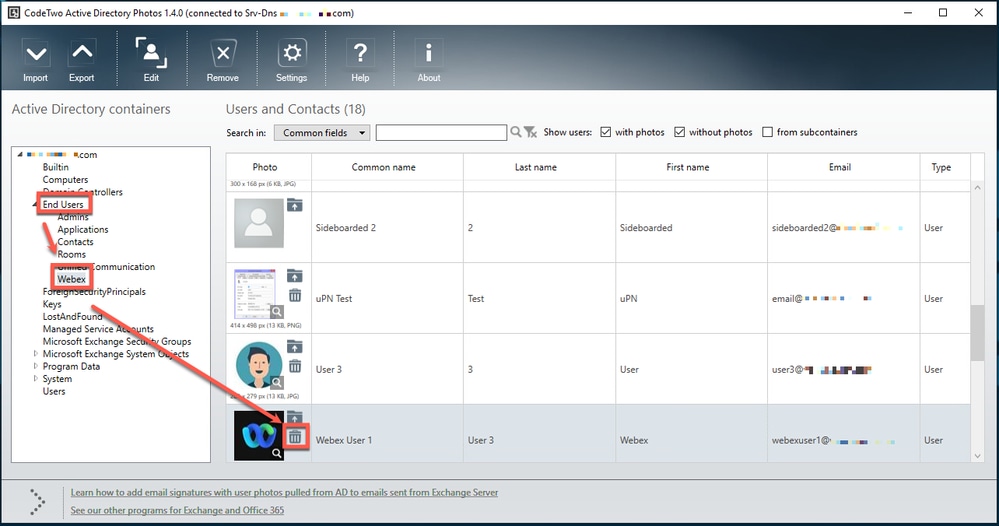Open Settings from the toolbar
The height and width of the screenshot is (526, 999).
point(291,60)
